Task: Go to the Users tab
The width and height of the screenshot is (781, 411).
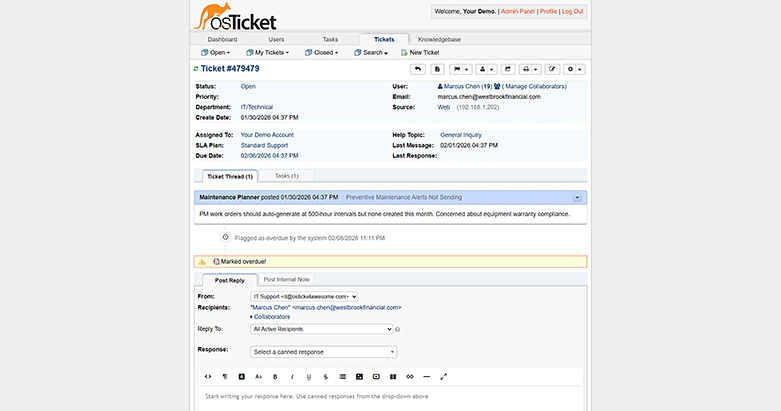Action: pos(276,39)
